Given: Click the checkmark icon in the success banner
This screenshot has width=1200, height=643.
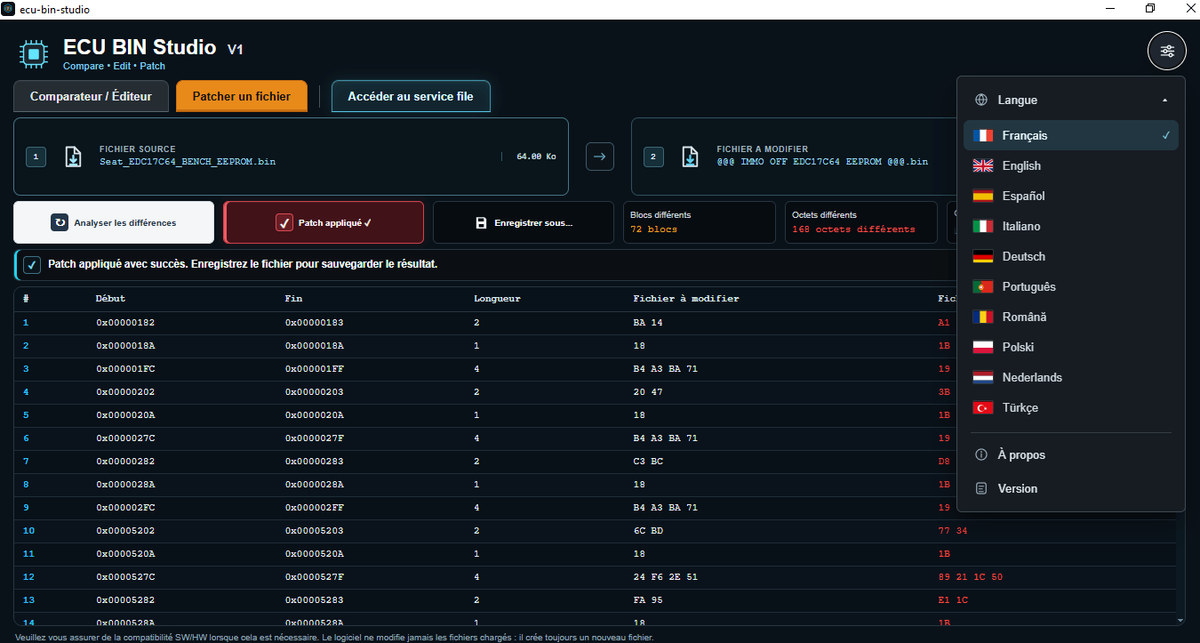Looking at the screenshot, I should click(x=32, y=265).
